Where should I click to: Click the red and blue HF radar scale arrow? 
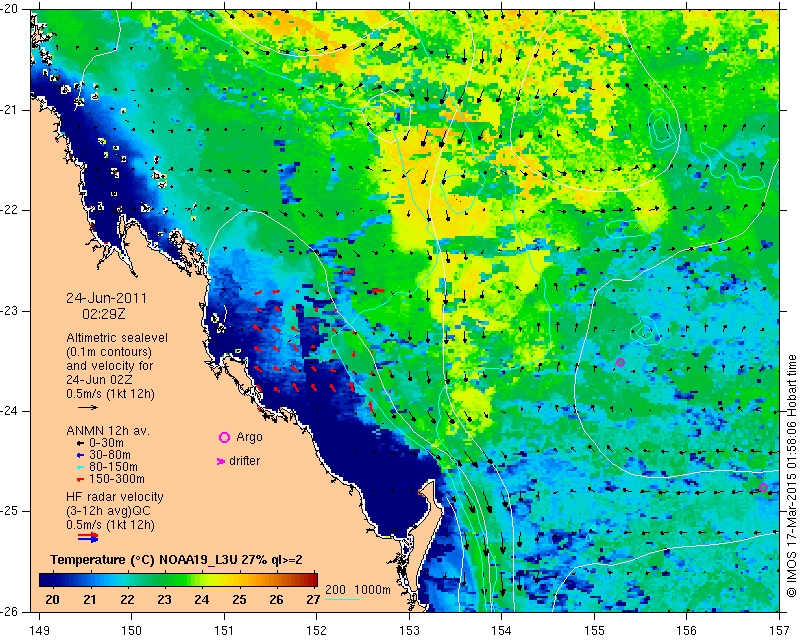point(88,537)
